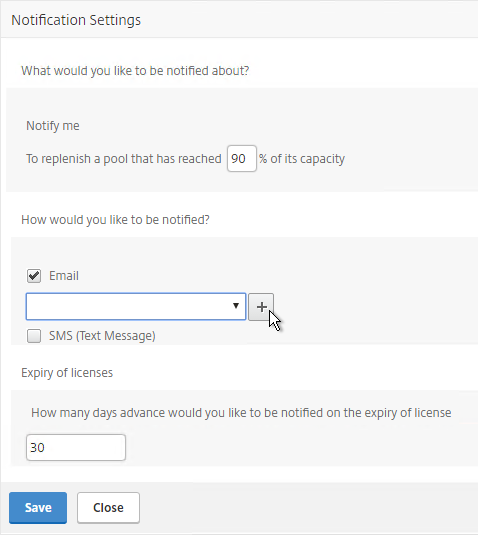Close the Notification Settings dialog
The height and width of the screenshot is (535, 478).
pyautogui.click(x=108, y=508)
